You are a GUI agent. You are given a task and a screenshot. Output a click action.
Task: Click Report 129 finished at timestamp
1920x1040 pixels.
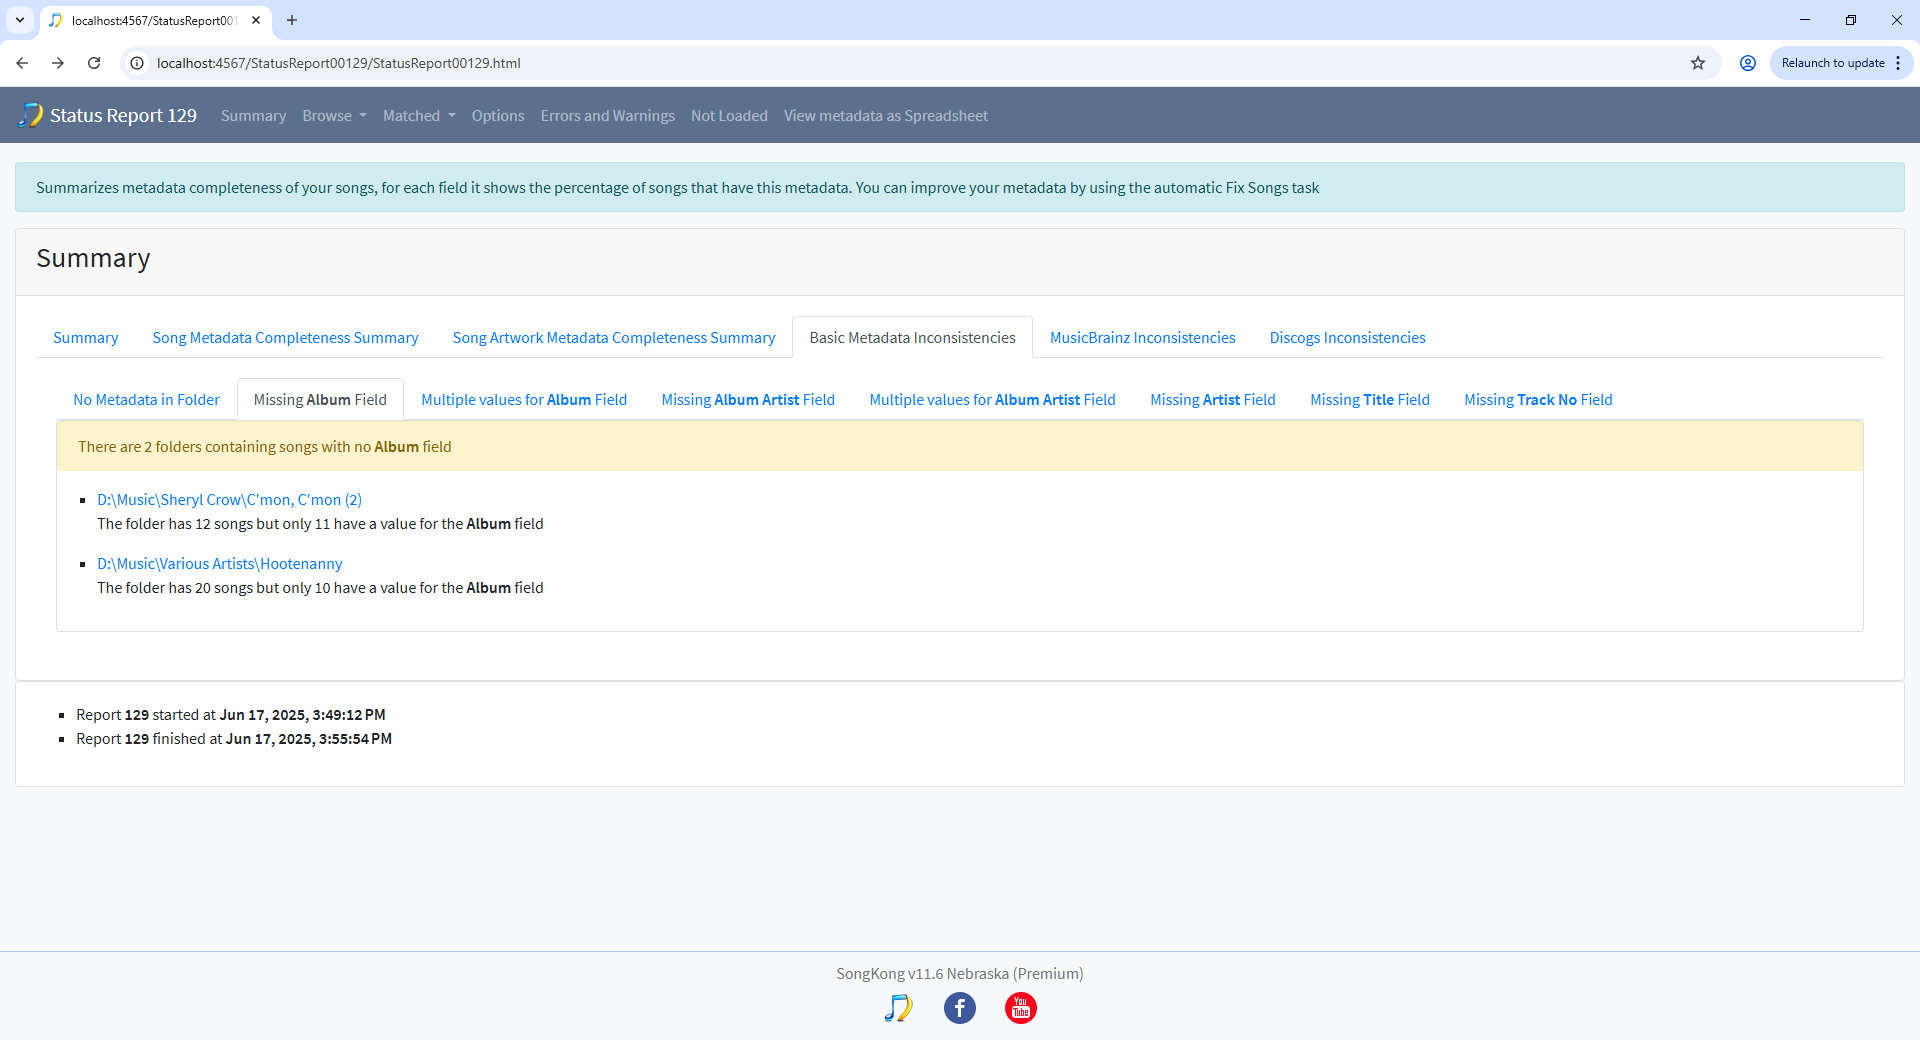[234, 739]
